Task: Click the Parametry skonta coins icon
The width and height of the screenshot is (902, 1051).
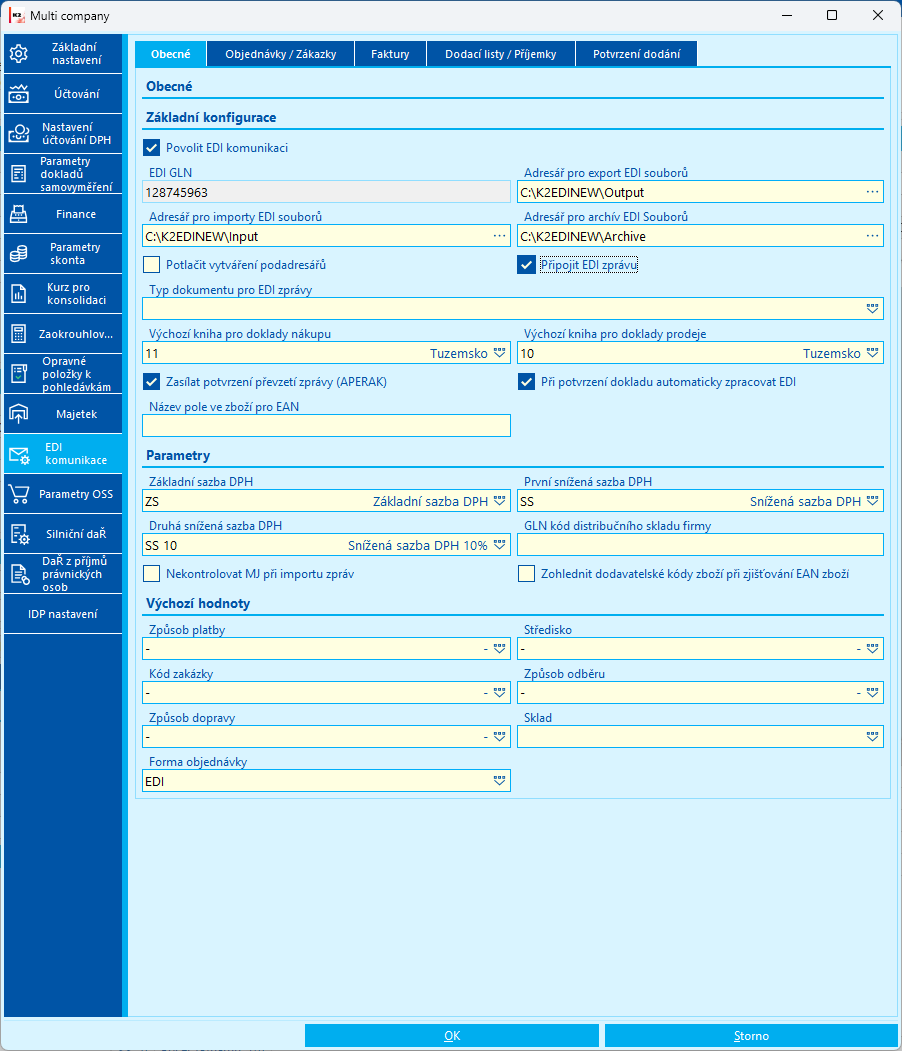Action: coord(19,253)
